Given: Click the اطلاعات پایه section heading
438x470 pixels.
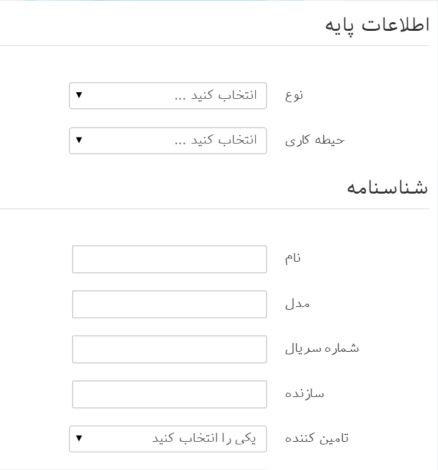Looking at the screenshot, I should point(377,26).
